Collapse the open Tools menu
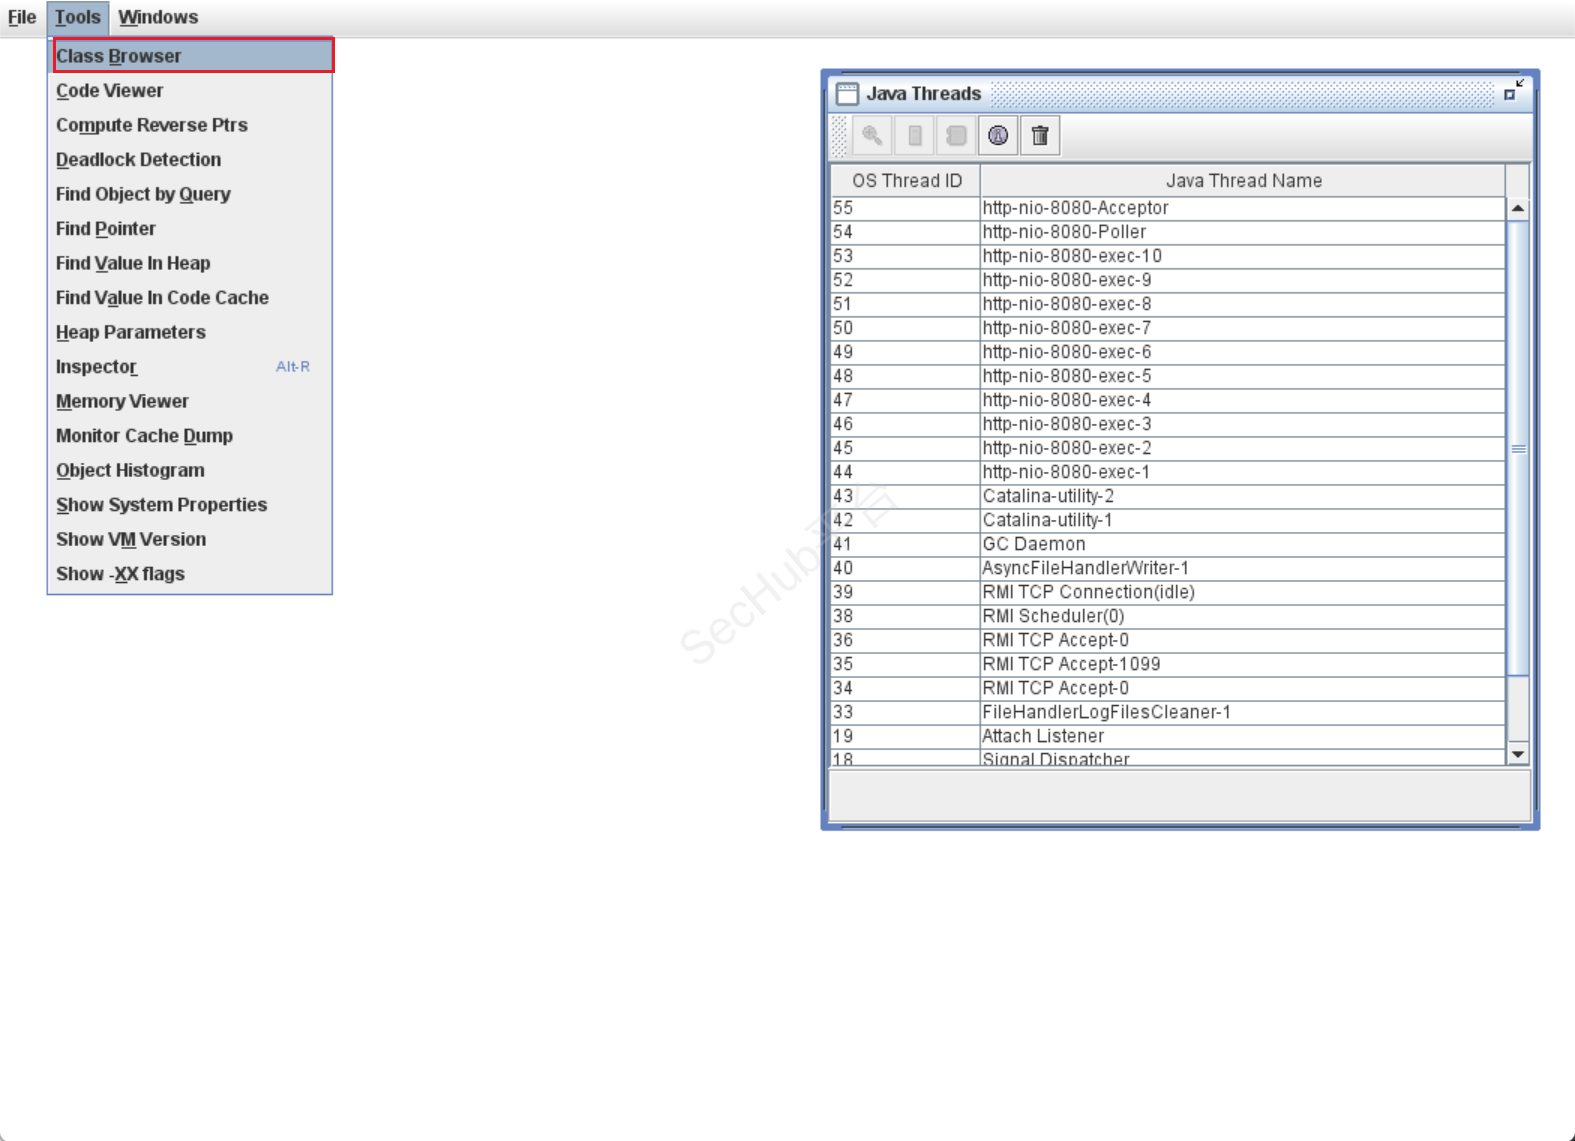1575x1141 pixels. click(77, 17)
